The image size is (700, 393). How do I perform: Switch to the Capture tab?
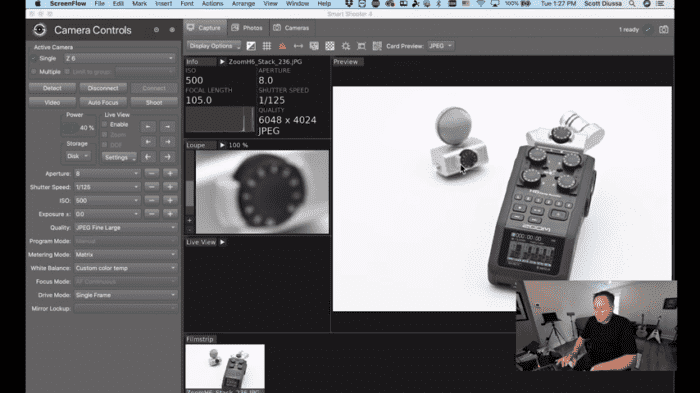coord(204,28)
